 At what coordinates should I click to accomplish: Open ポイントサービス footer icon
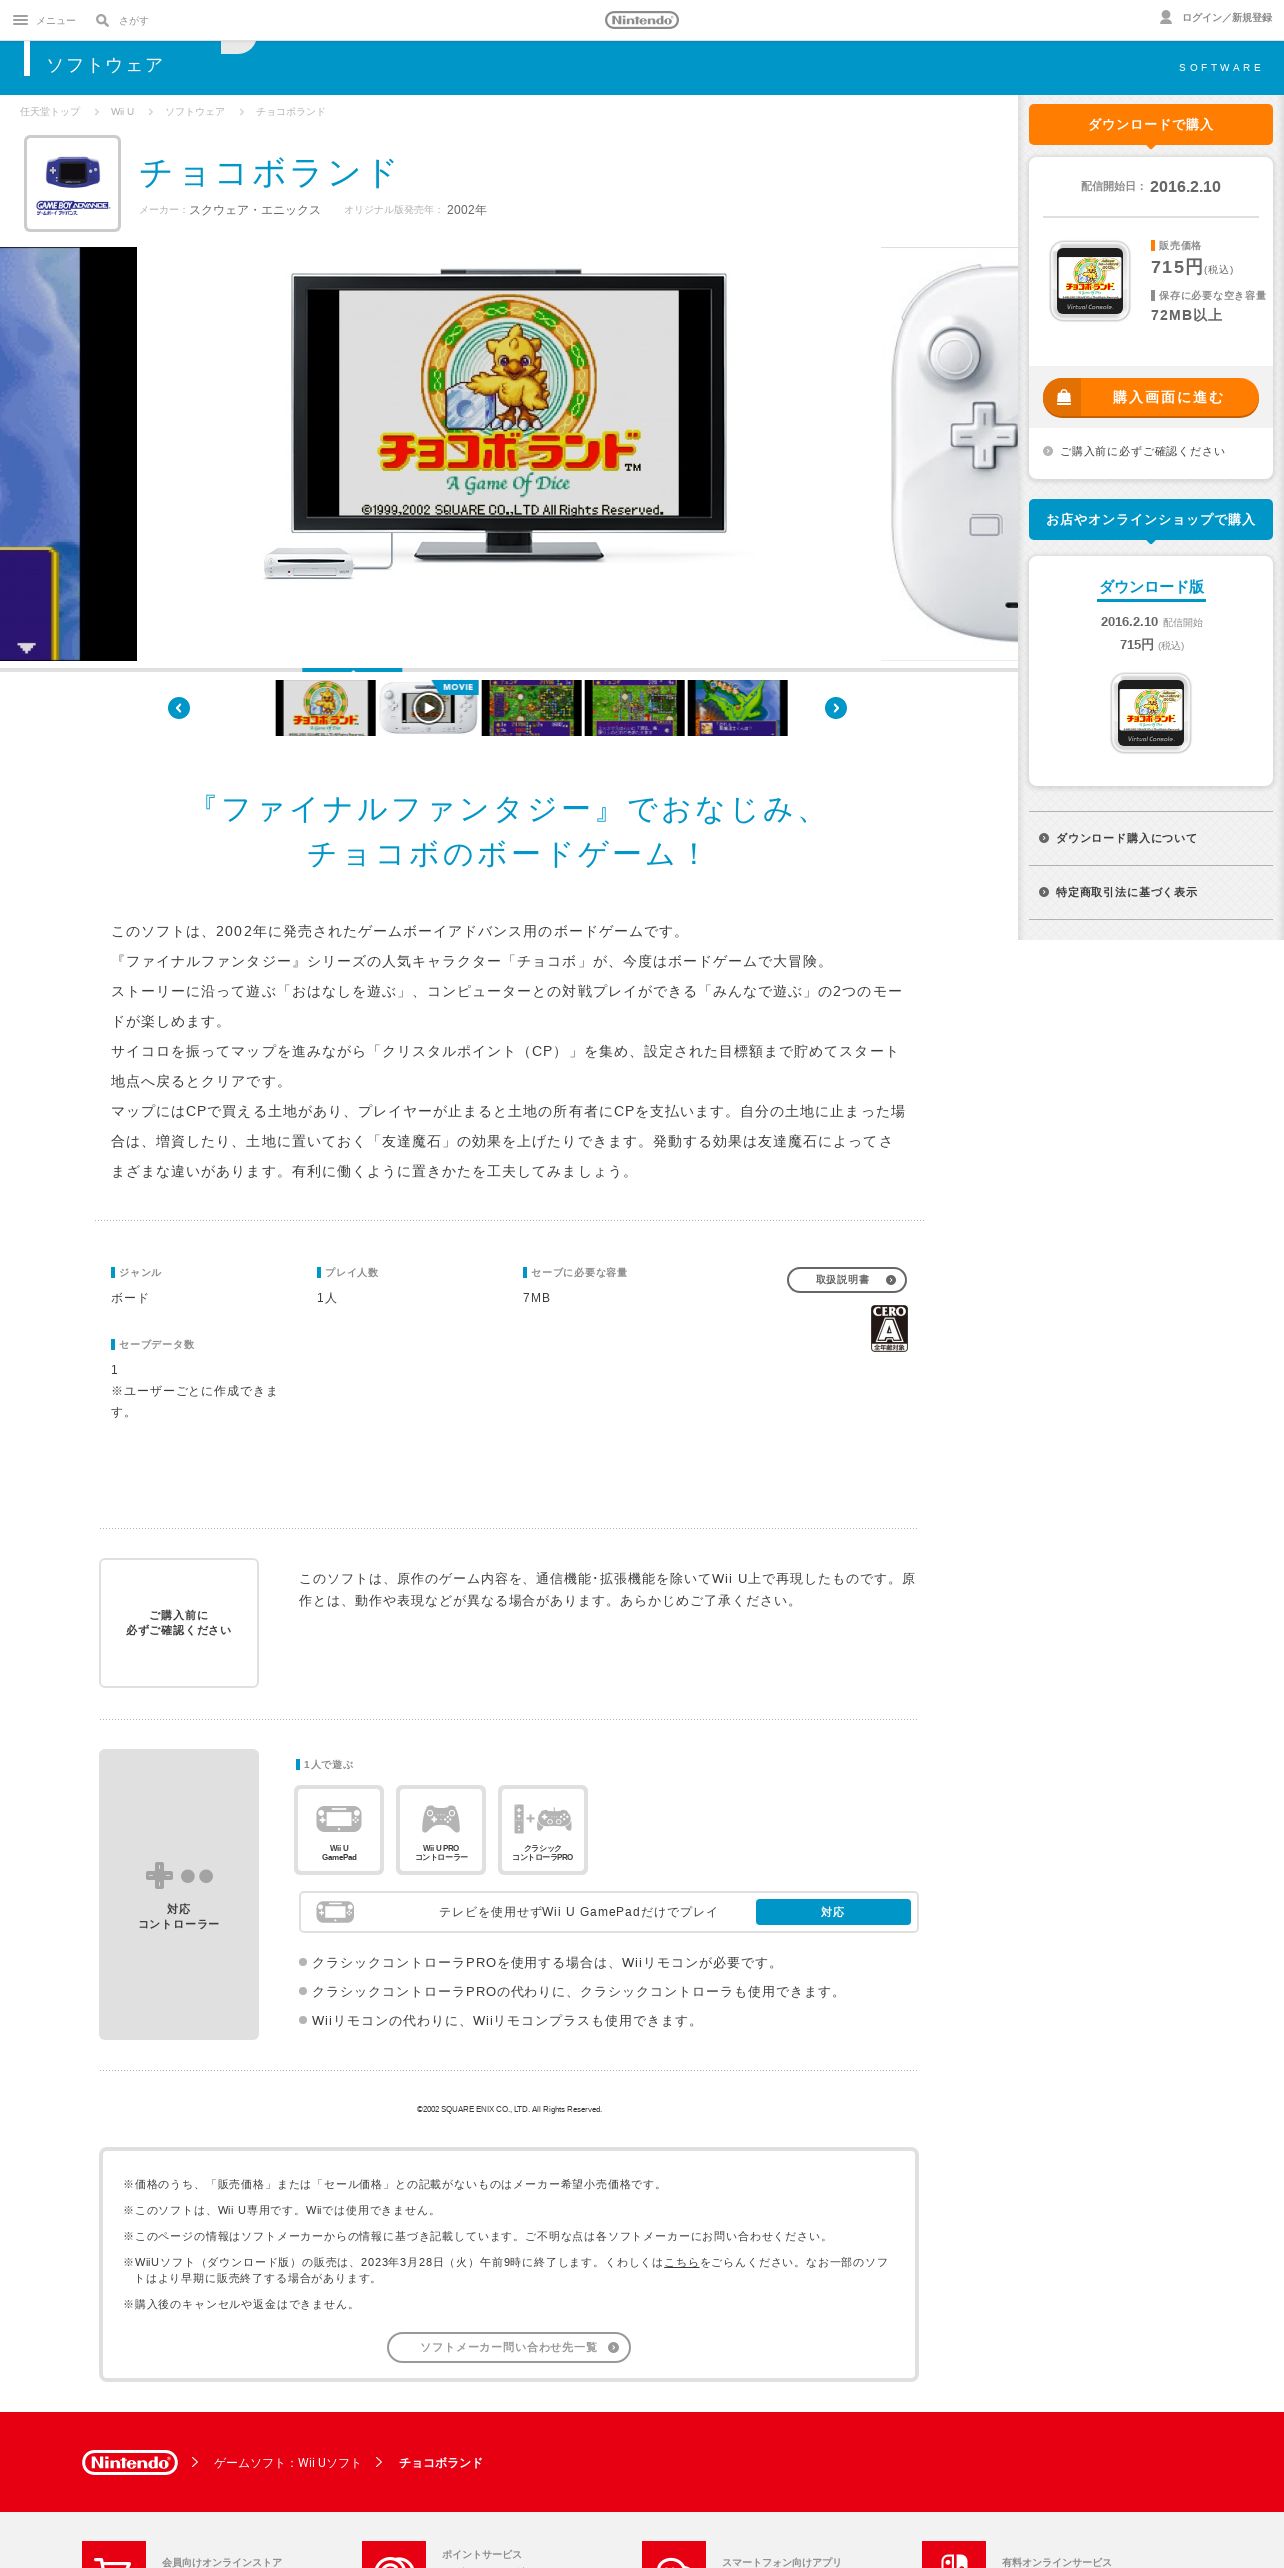(394, 2555)
